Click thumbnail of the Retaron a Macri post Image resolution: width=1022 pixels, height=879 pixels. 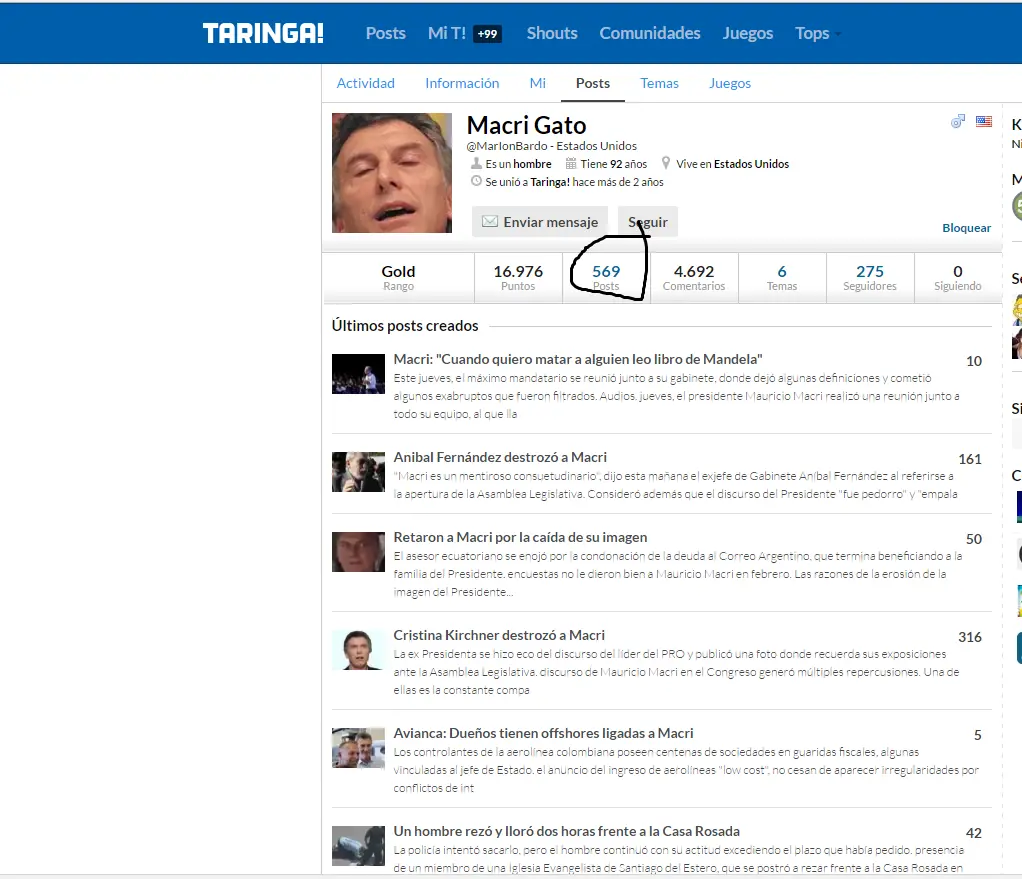(358, 552)
